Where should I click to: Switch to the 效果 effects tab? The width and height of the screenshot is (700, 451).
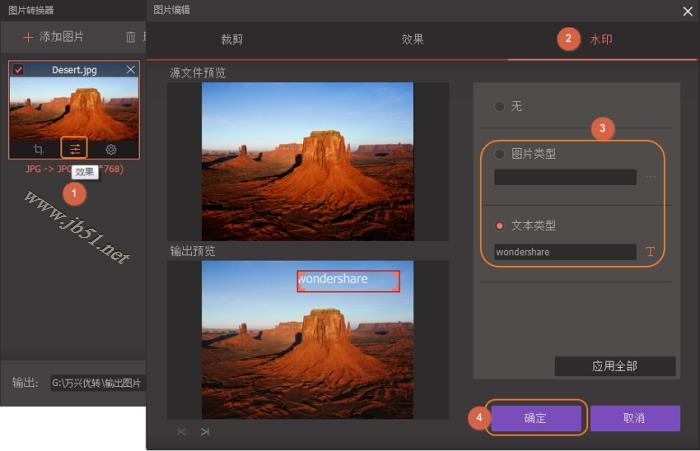(412, 40)
